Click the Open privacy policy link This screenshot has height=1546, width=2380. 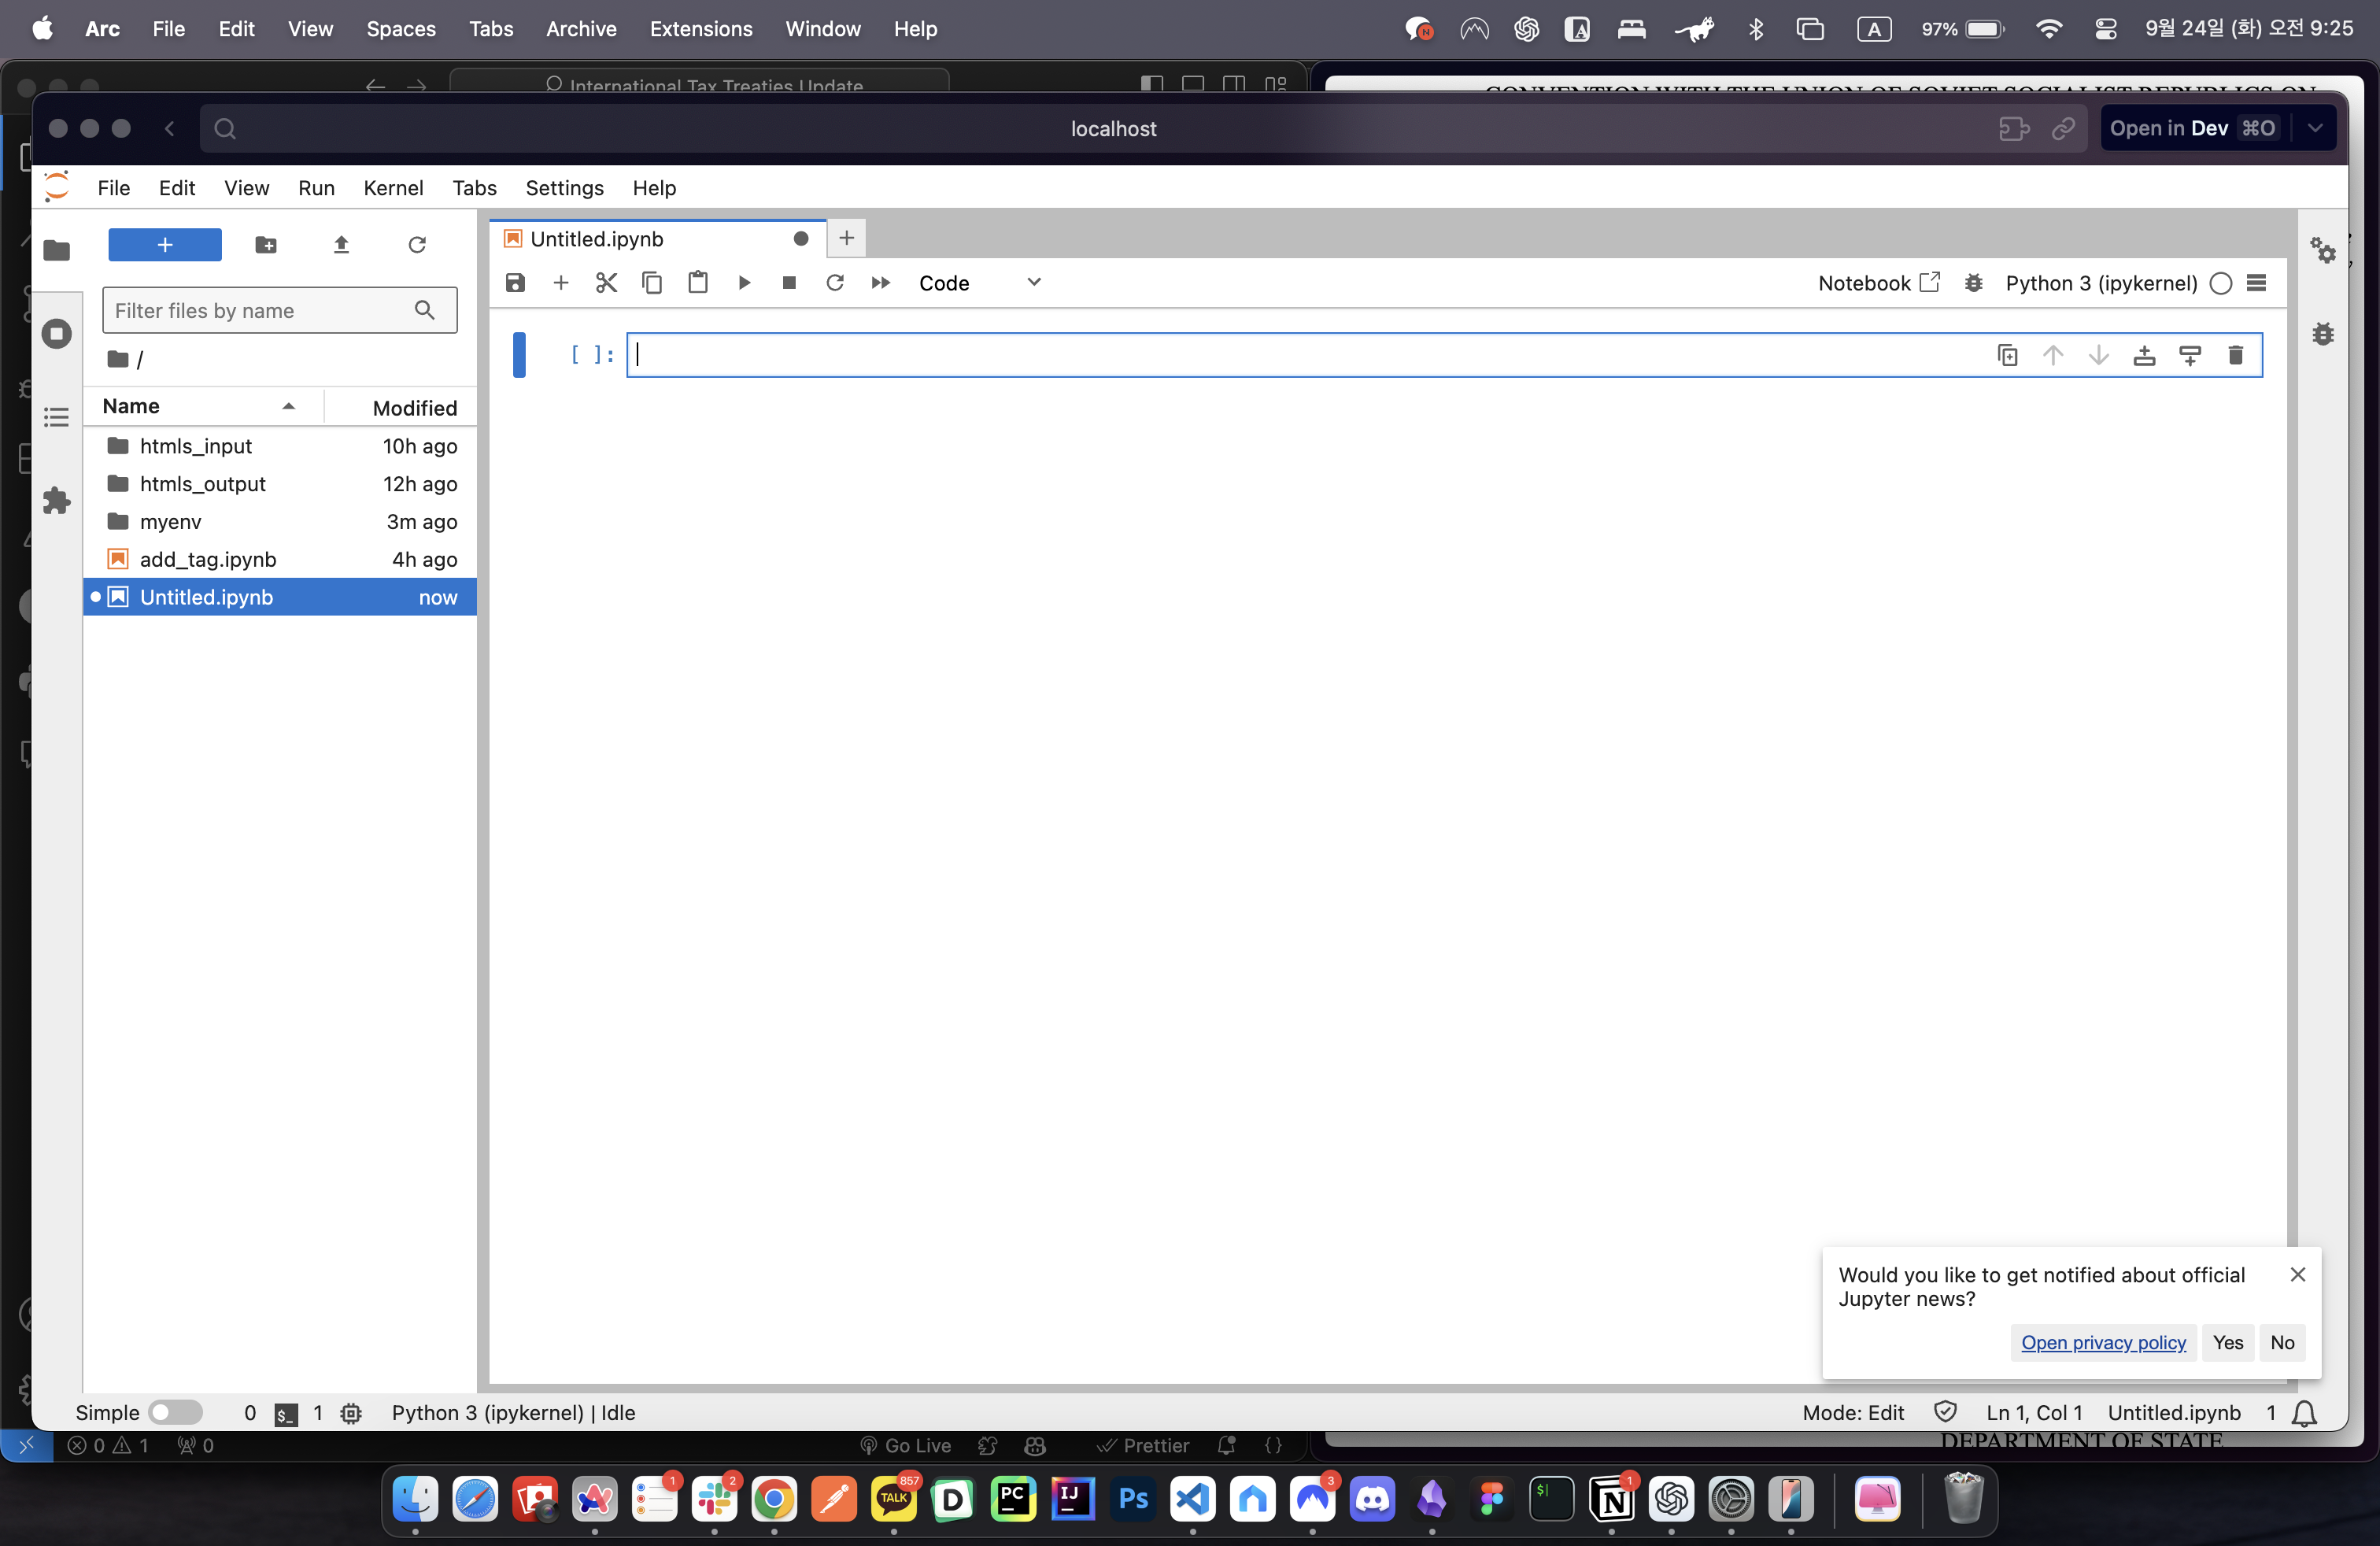[x=2103, y=1342]
